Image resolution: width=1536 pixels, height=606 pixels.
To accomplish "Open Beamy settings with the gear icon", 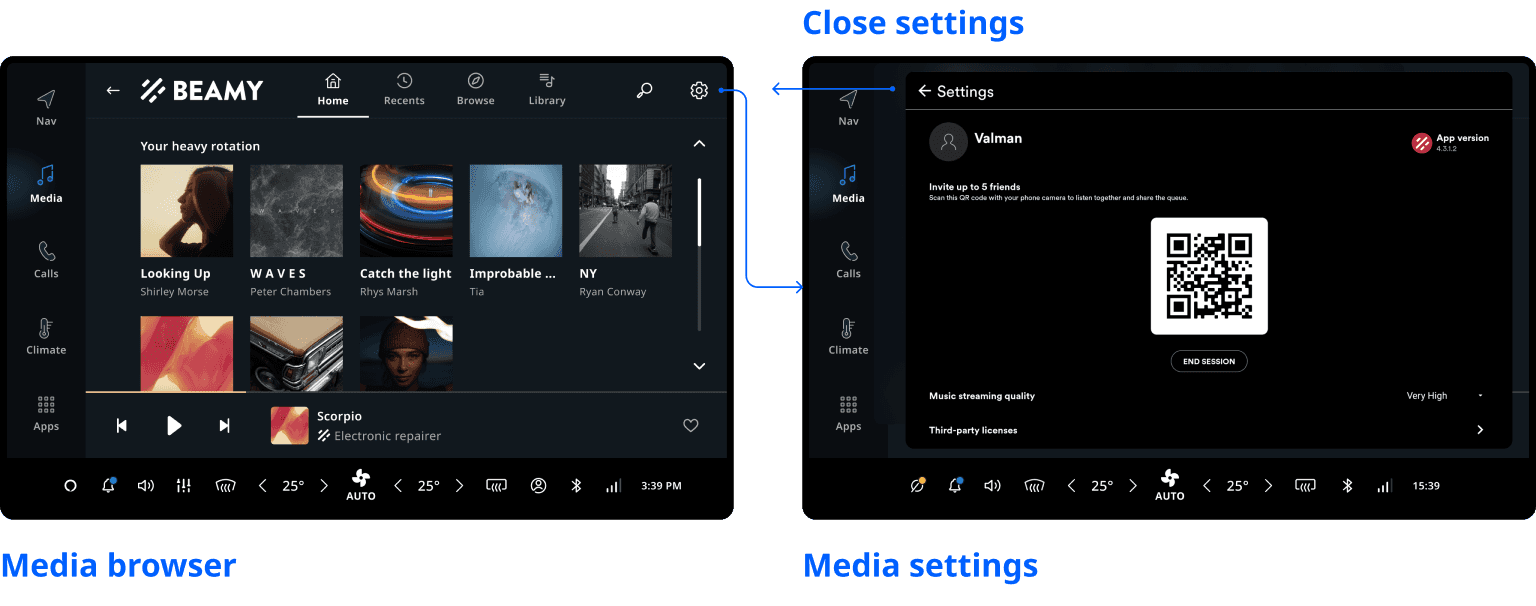I will pos(699,91).
